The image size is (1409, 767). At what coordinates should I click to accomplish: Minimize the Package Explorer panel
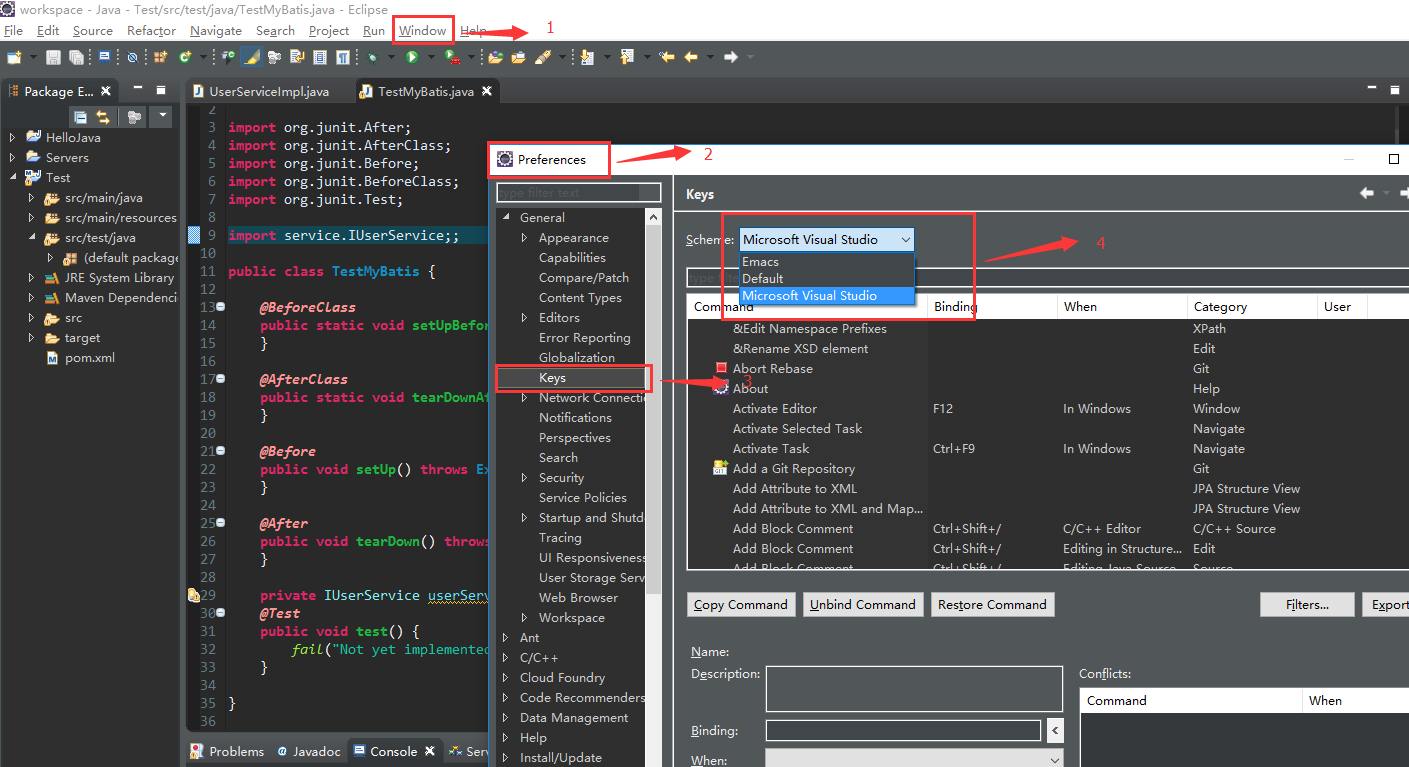click(136, 89)
